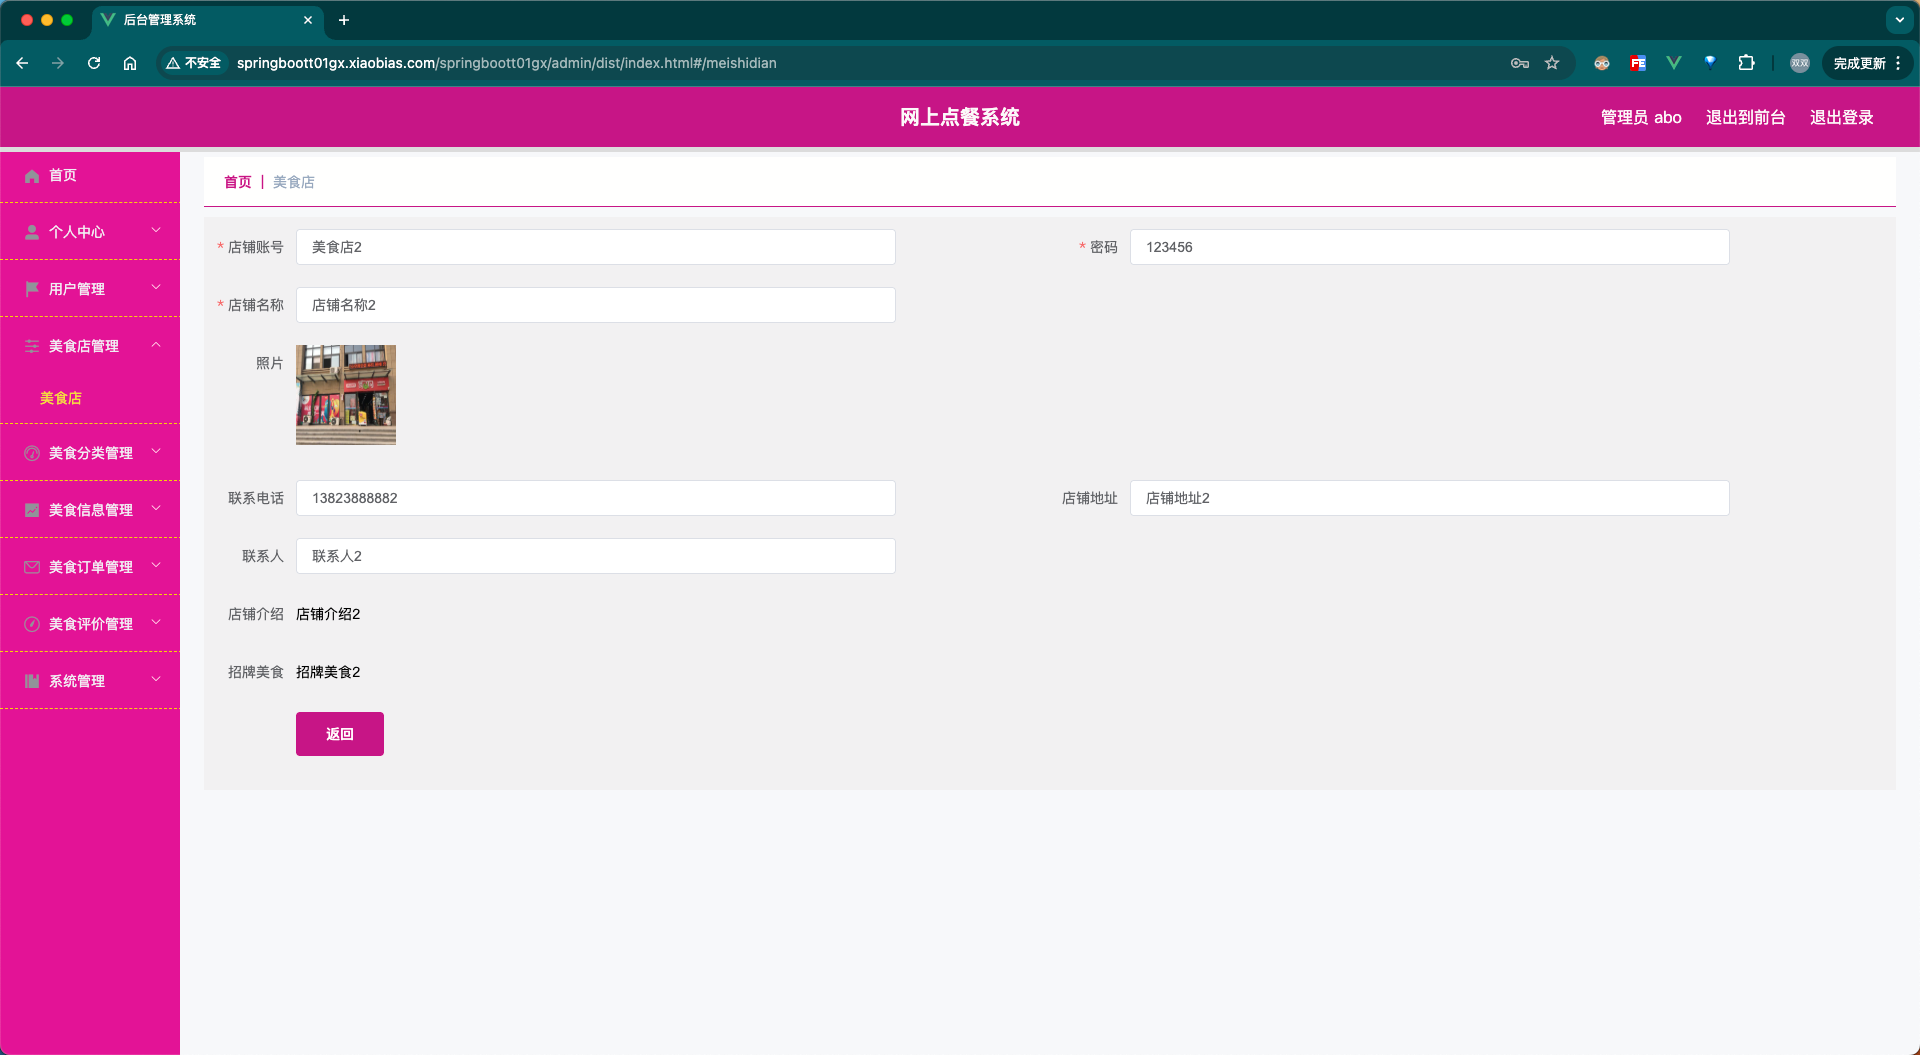Click the 联系电话 input field

click(x=596, y=498)
